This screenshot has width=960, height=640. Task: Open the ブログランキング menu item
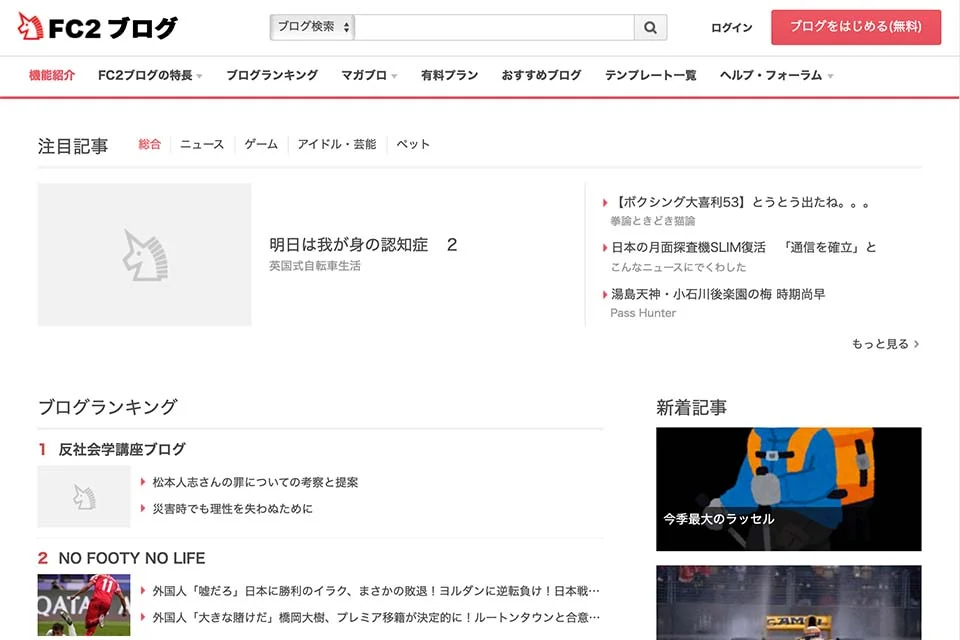(x=272, y=76)
